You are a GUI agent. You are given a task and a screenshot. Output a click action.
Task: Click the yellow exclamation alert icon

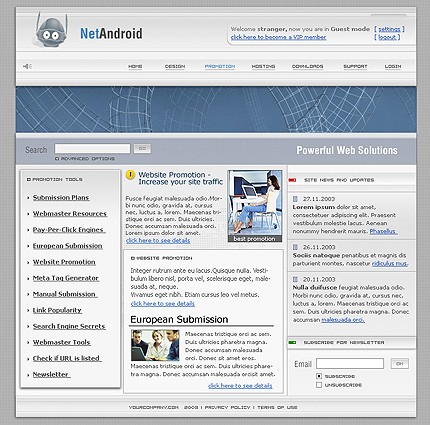[x=130, y=175]
